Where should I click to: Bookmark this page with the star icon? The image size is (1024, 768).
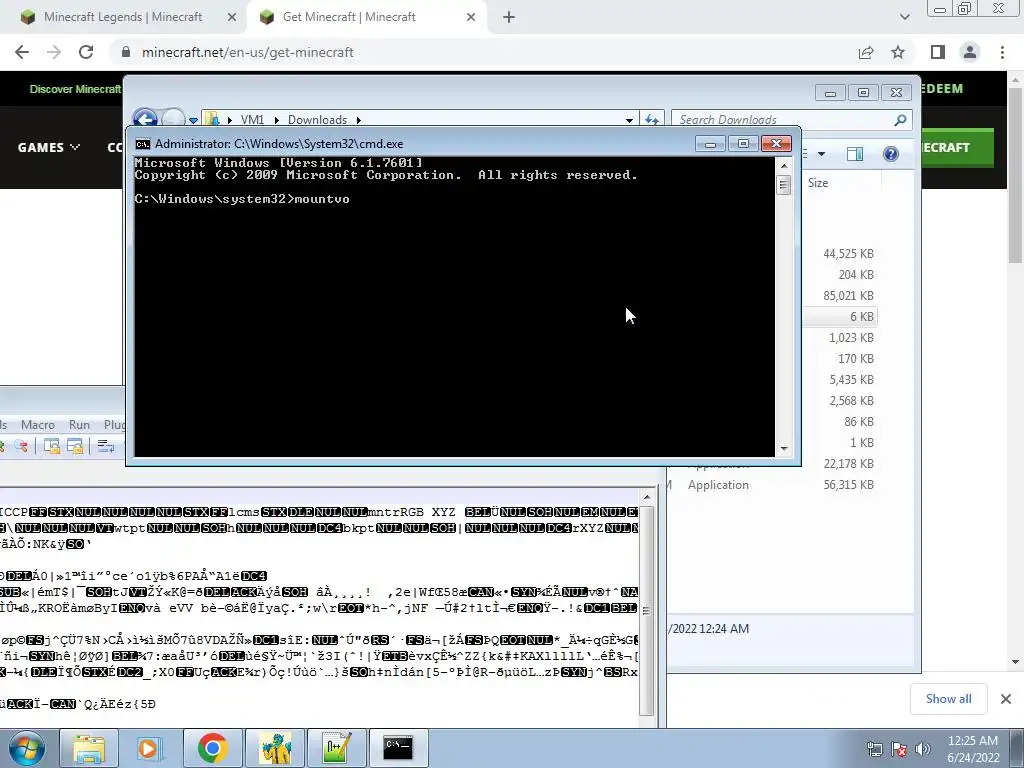click(898, 52)
